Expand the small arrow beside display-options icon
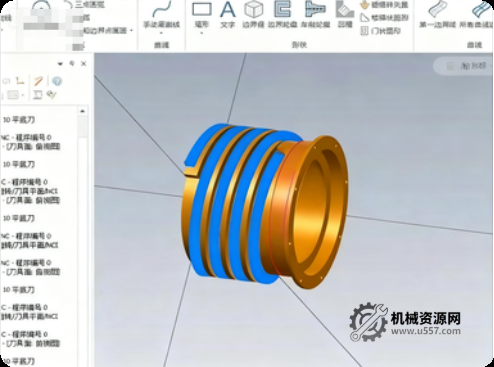The image size is (494, 367). 23,96
